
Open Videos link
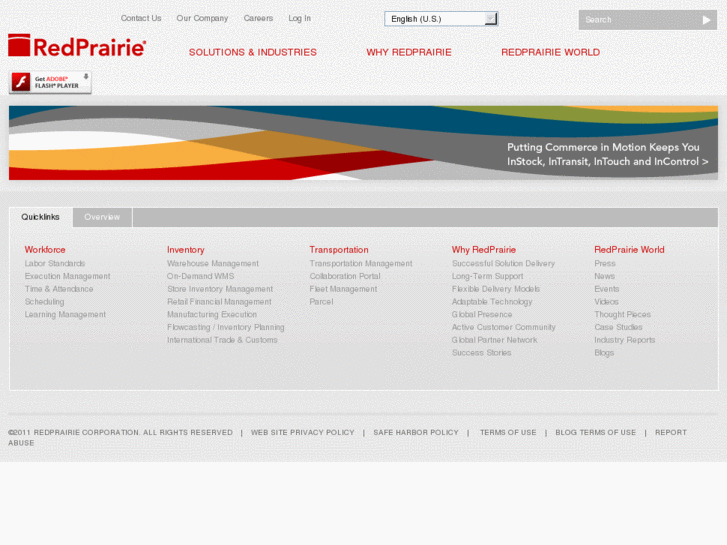click(606, 302)
